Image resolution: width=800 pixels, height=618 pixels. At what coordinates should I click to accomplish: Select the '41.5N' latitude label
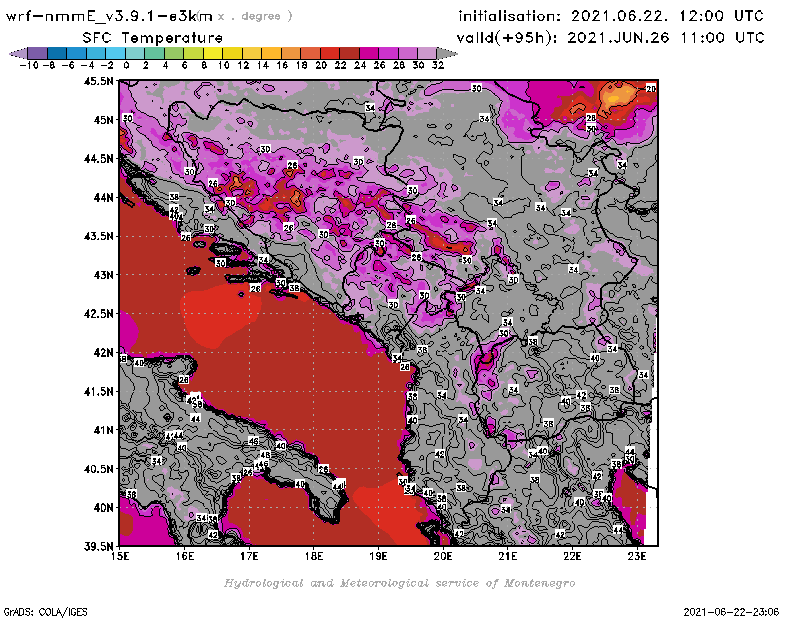tap(98, 391)
